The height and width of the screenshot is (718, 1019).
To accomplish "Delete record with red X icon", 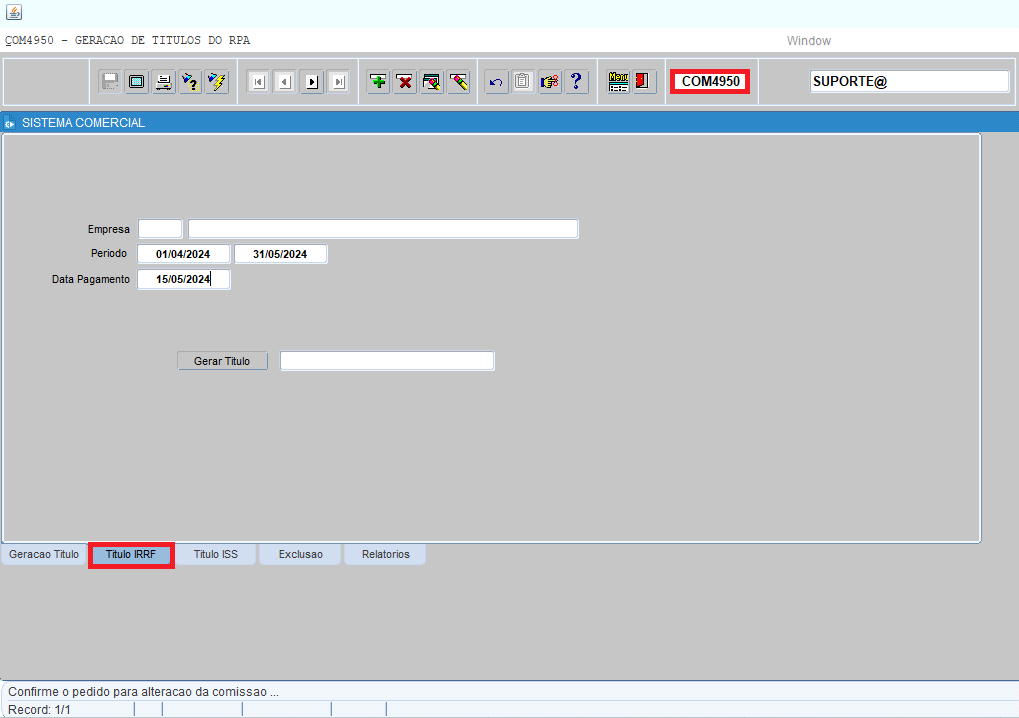I will (x=405, y=82).
